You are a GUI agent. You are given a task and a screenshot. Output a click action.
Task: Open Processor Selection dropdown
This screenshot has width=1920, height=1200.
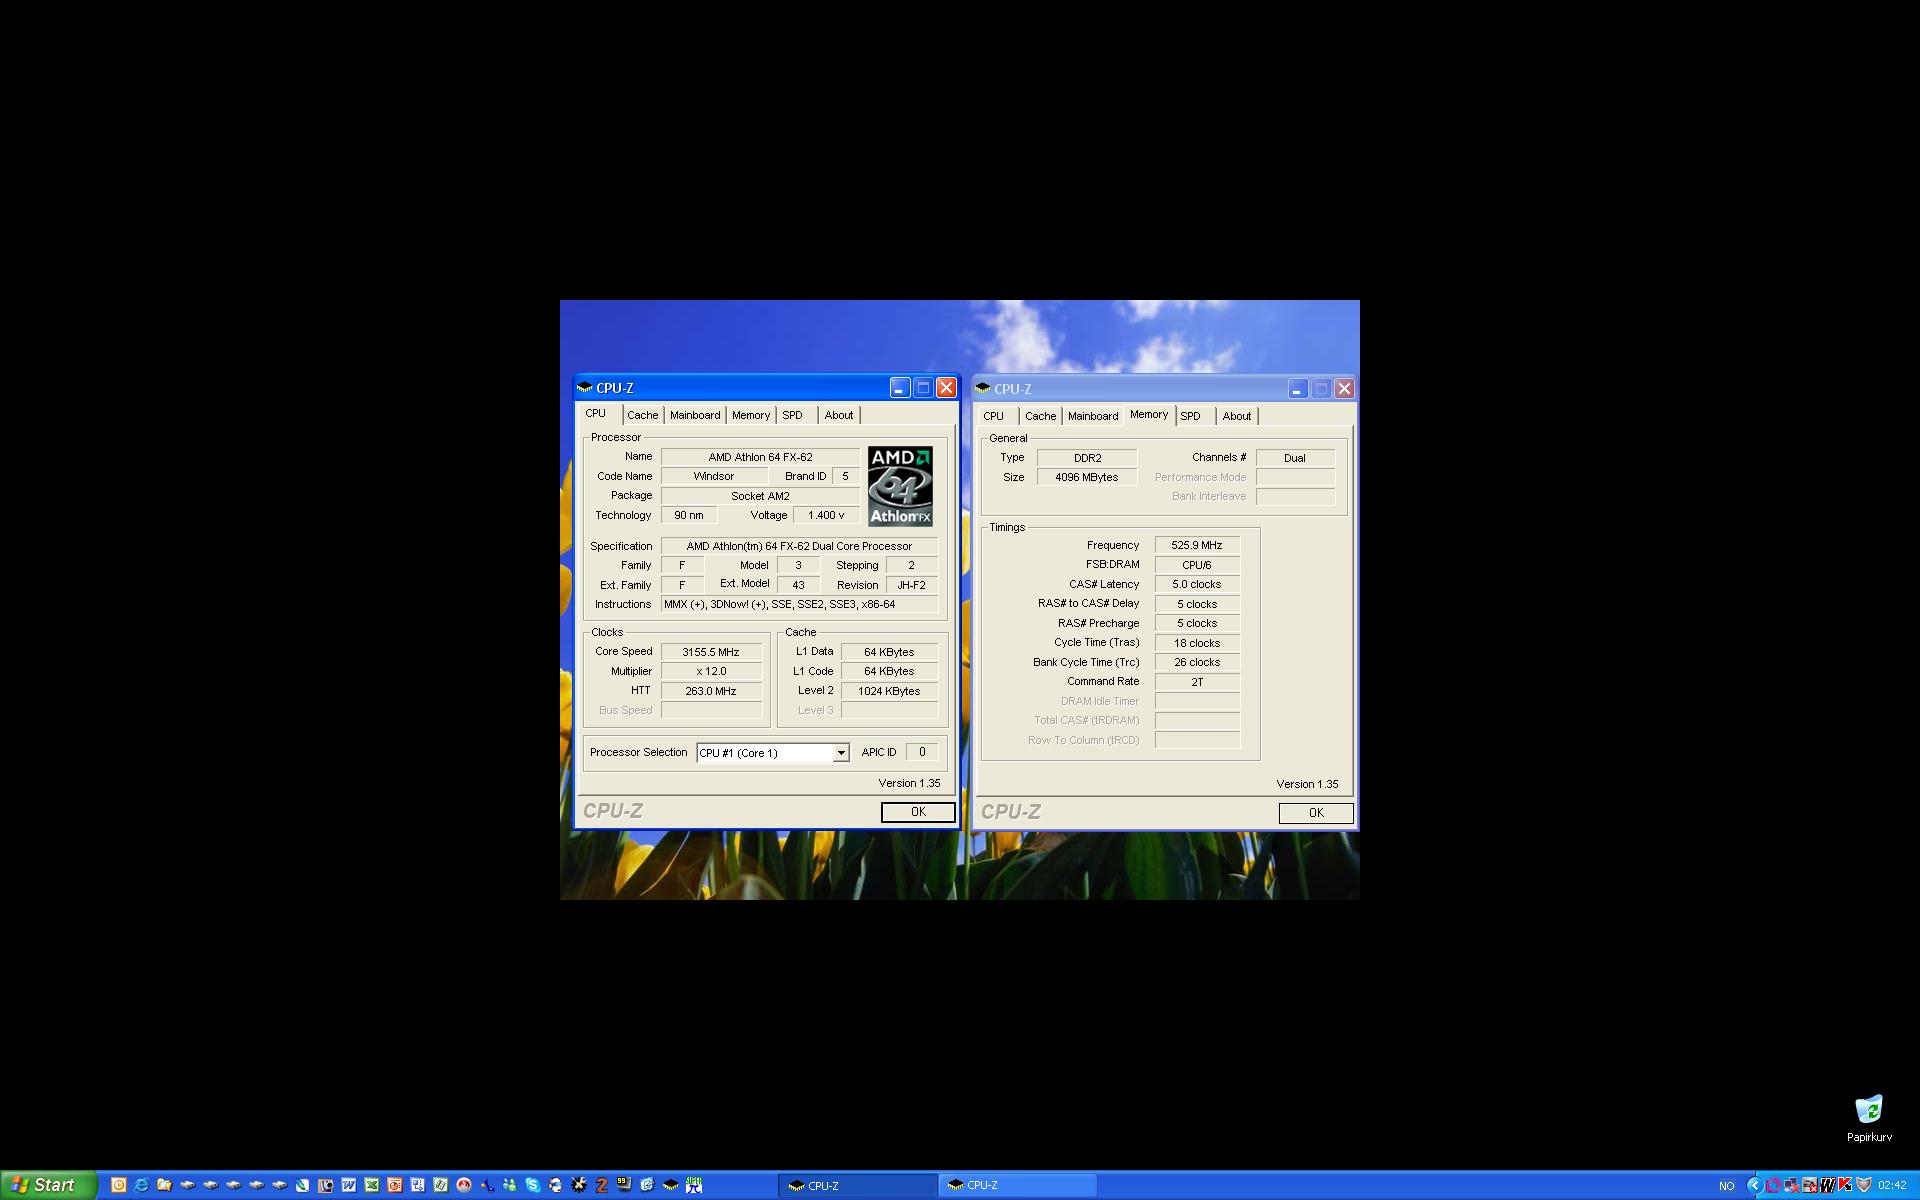pyautogui.click(x=841, y=753)
